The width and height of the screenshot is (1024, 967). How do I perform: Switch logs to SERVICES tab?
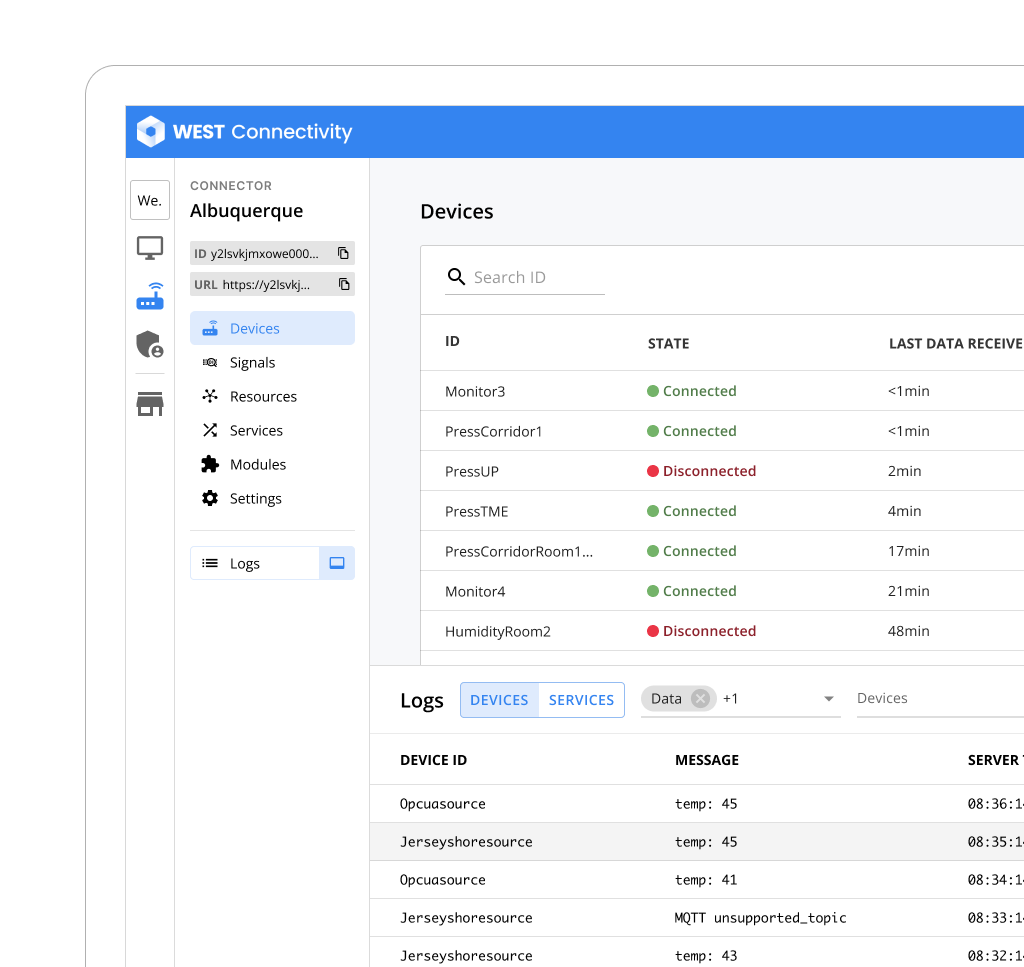pos(581,700)
